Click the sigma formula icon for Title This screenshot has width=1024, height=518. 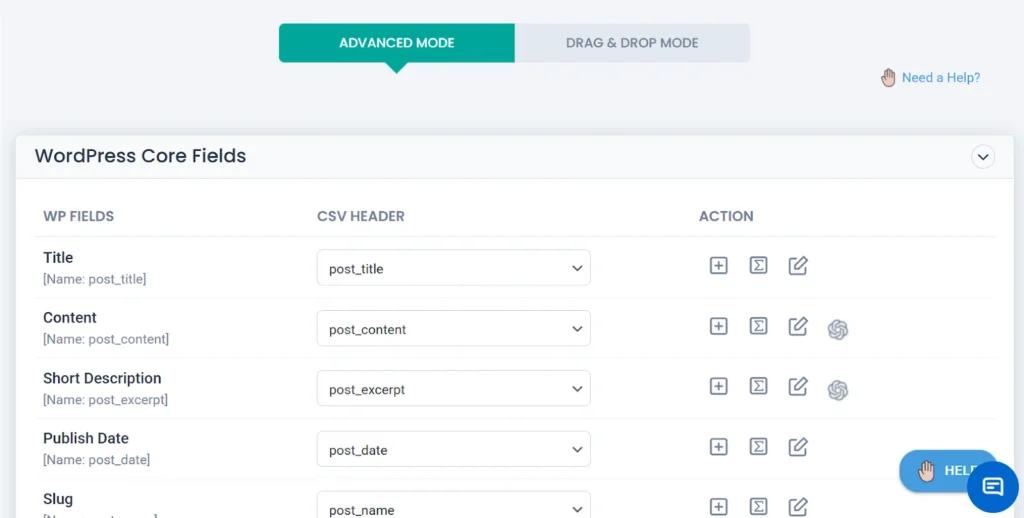coord(758,266)
